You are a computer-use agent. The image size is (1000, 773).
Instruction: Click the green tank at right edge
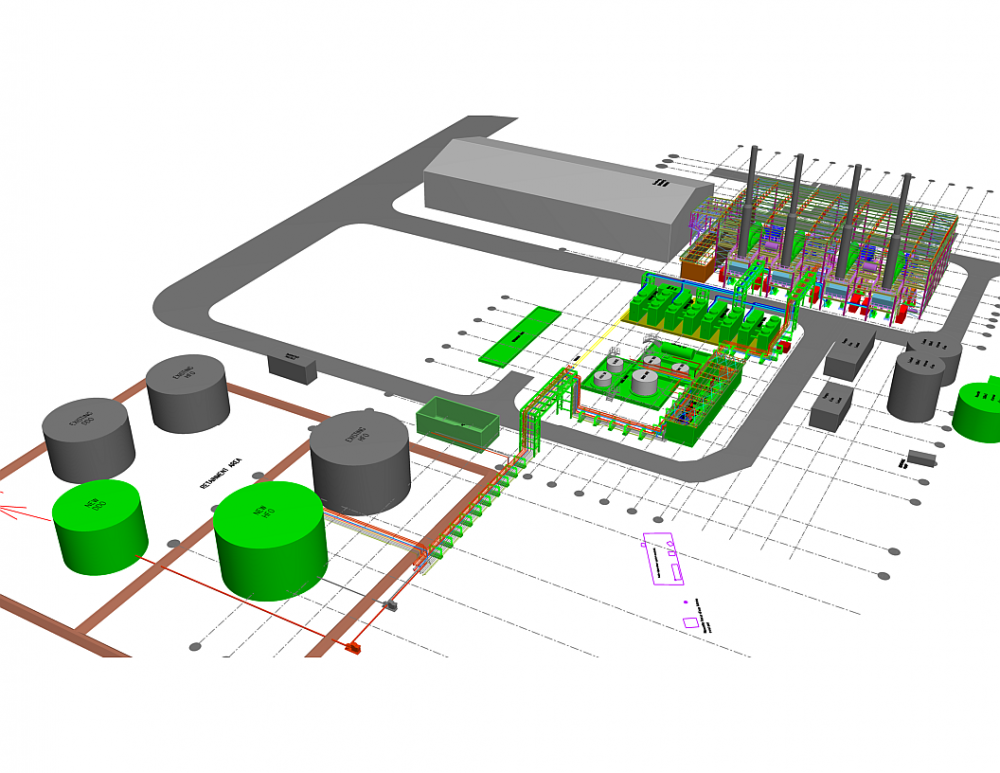pos(980,410)
